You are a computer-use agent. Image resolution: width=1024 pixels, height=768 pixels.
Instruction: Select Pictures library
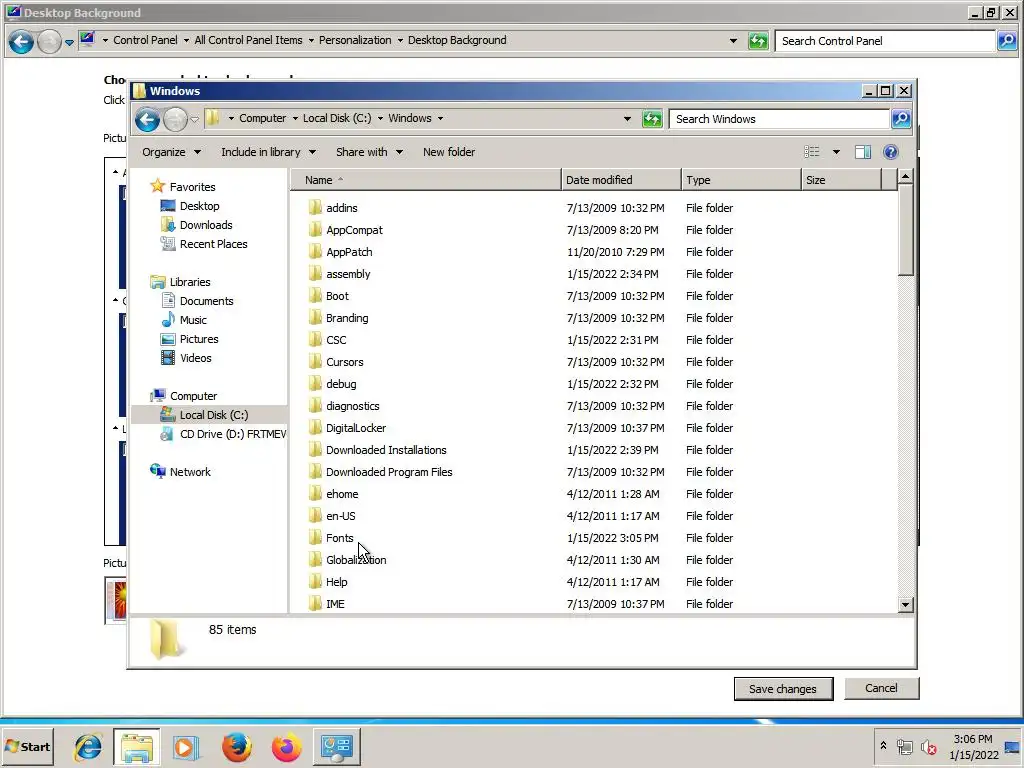click(199, 339)
